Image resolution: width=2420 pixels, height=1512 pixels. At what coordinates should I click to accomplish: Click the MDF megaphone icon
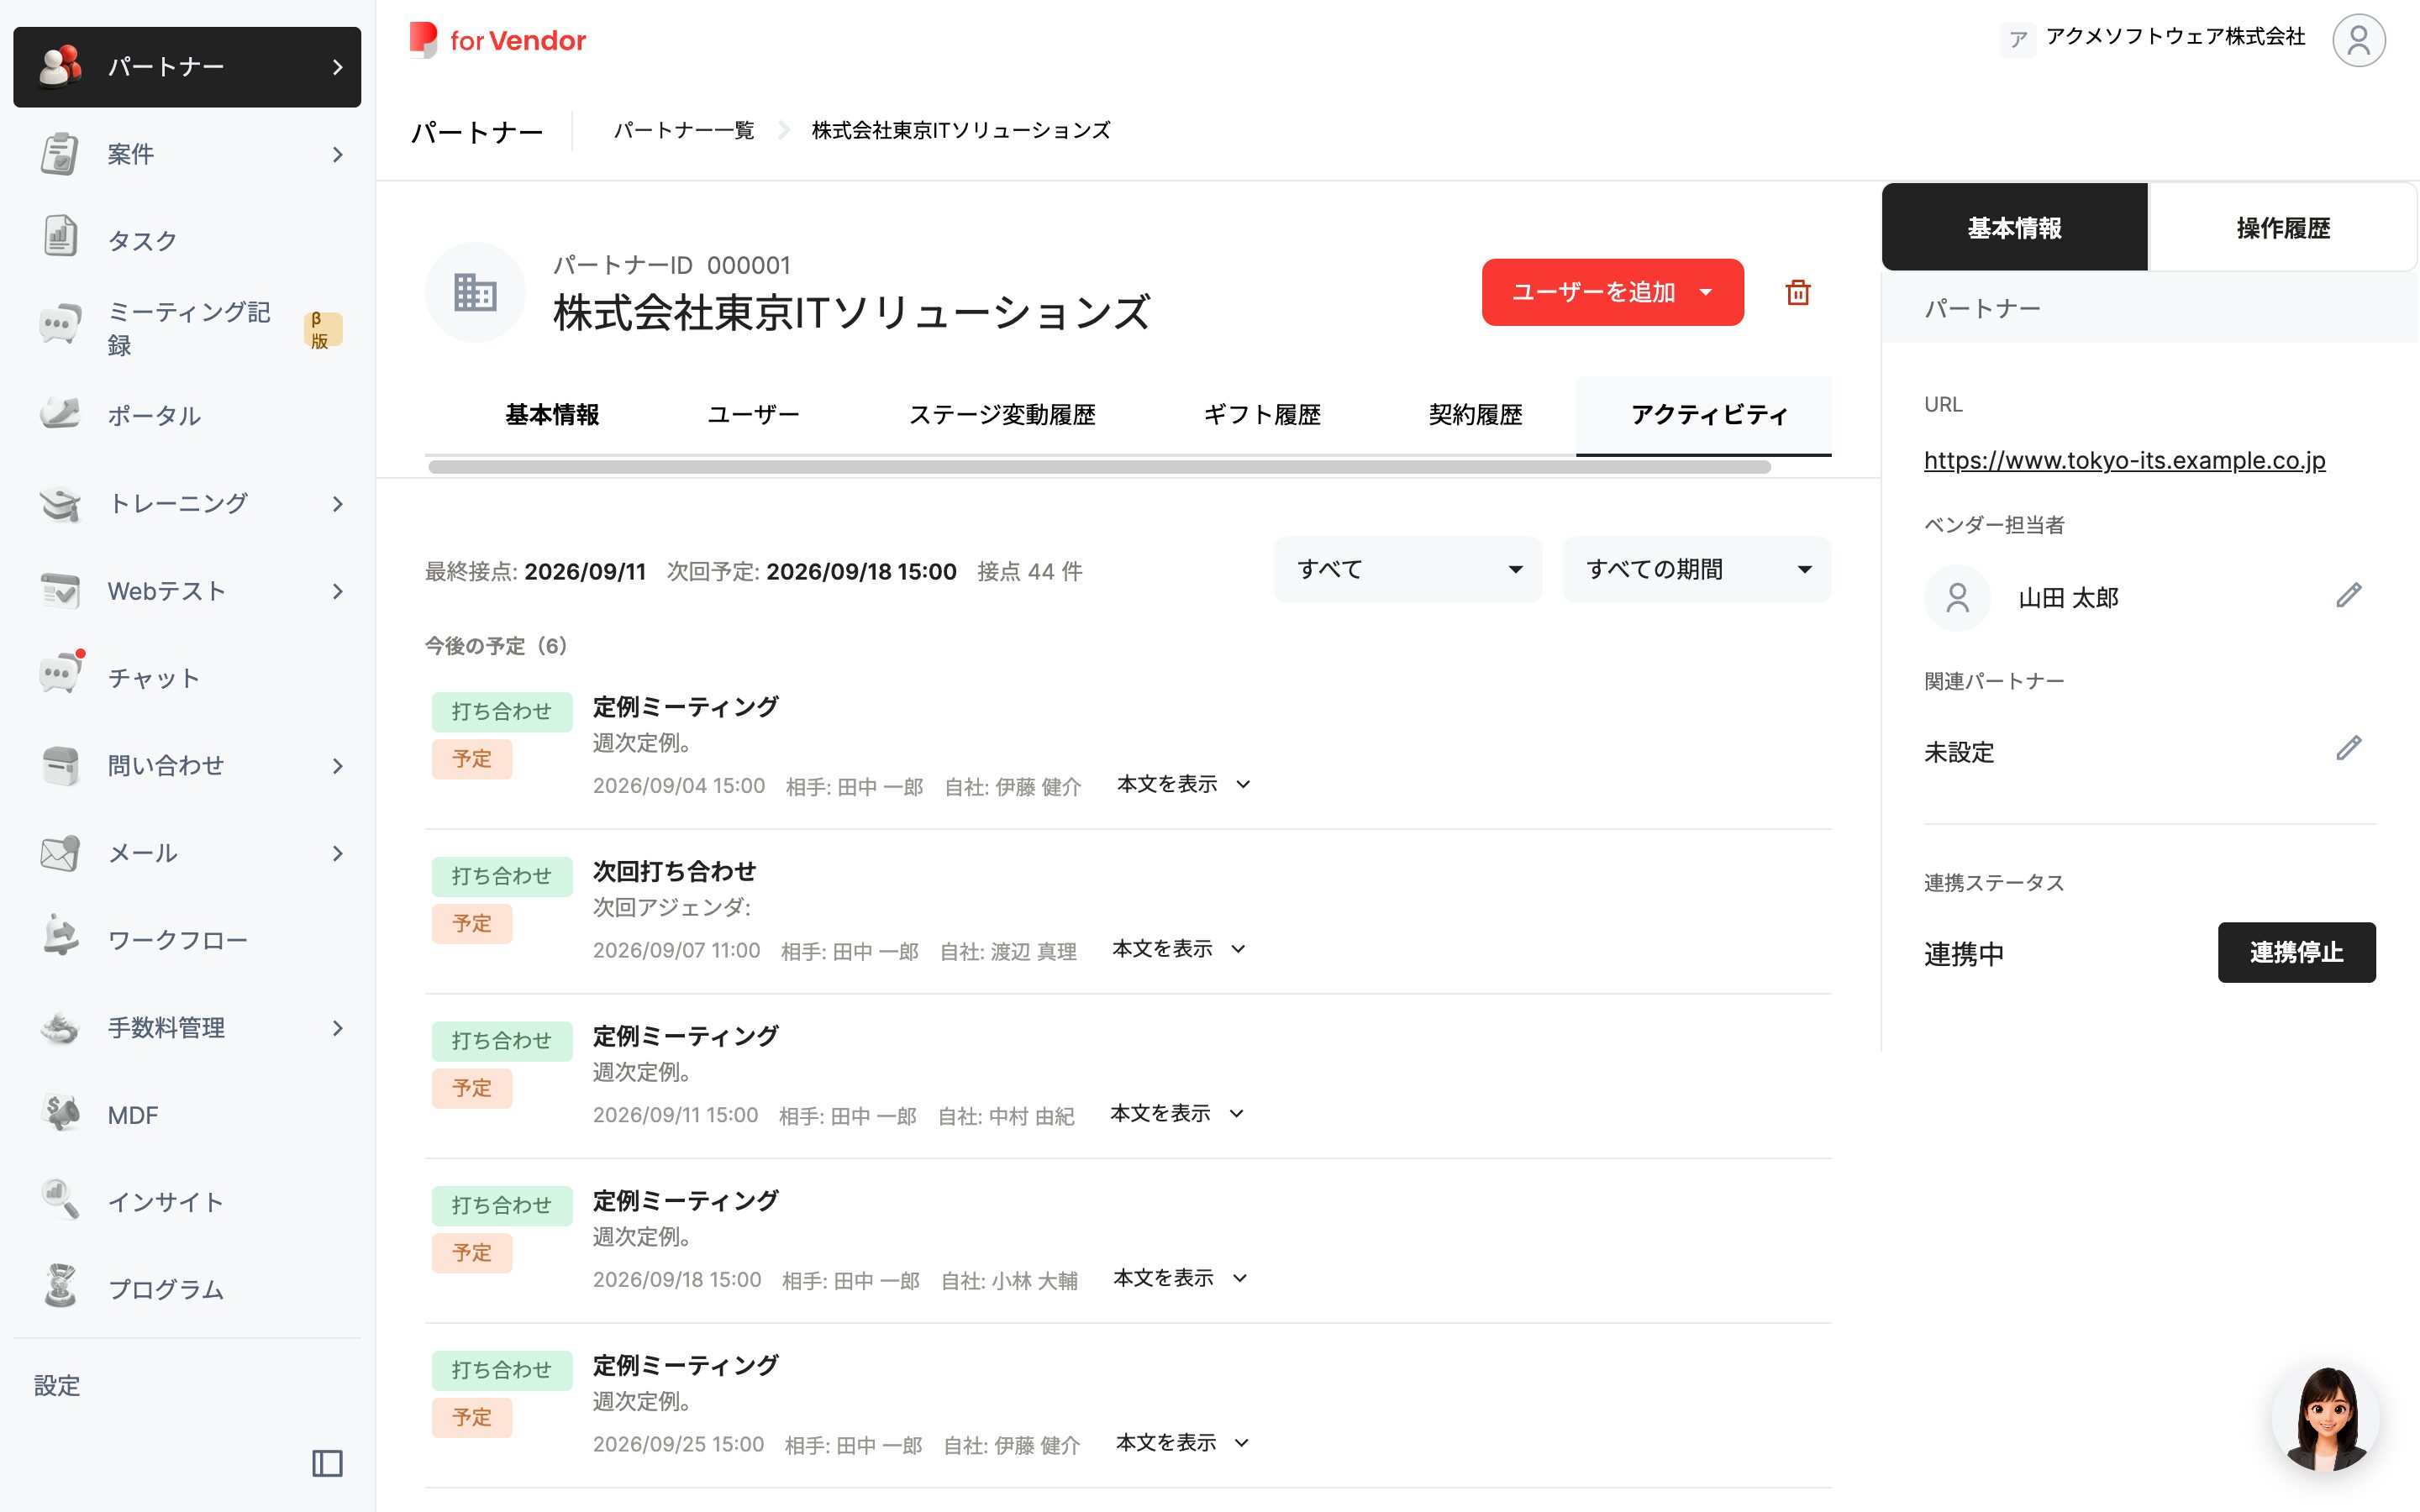pyautogui.click(x=60, y=1114)
